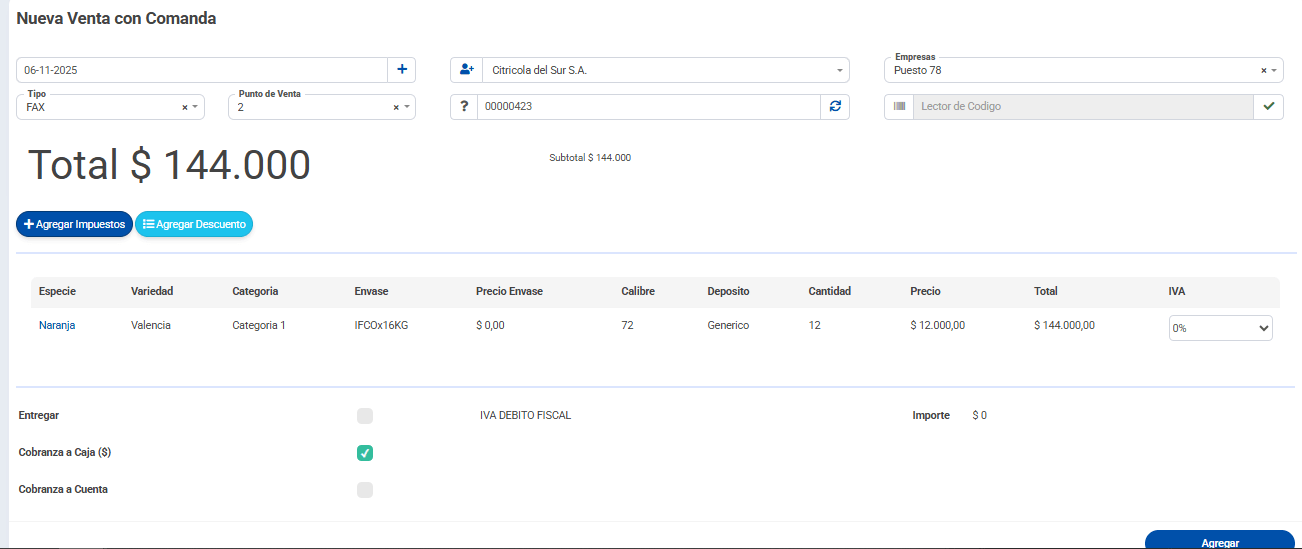Enable the Entregar checkbox
This screenshot has height=549, width=1302.
[x=365, y=416]
